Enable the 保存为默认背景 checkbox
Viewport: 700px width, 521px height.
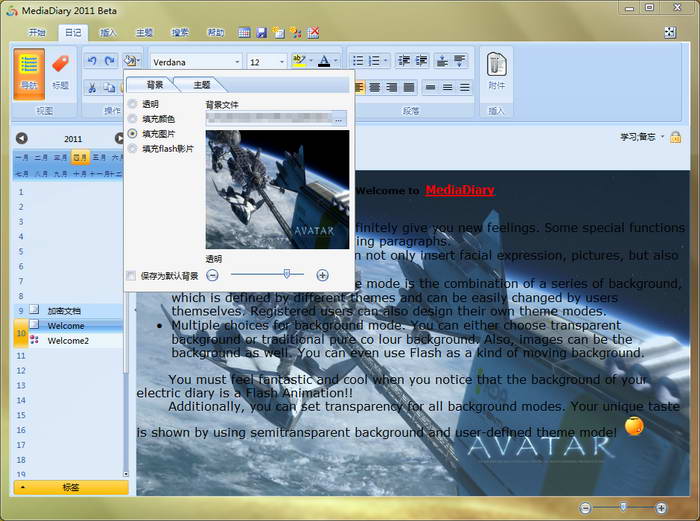132,275
